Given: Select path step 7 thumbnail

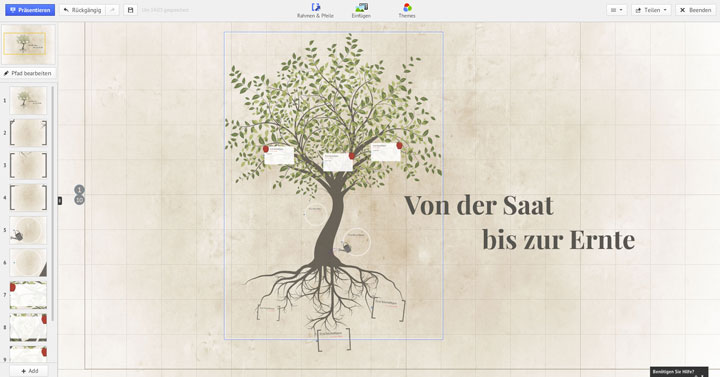Looking at the screenshot, I should [28, 295].
